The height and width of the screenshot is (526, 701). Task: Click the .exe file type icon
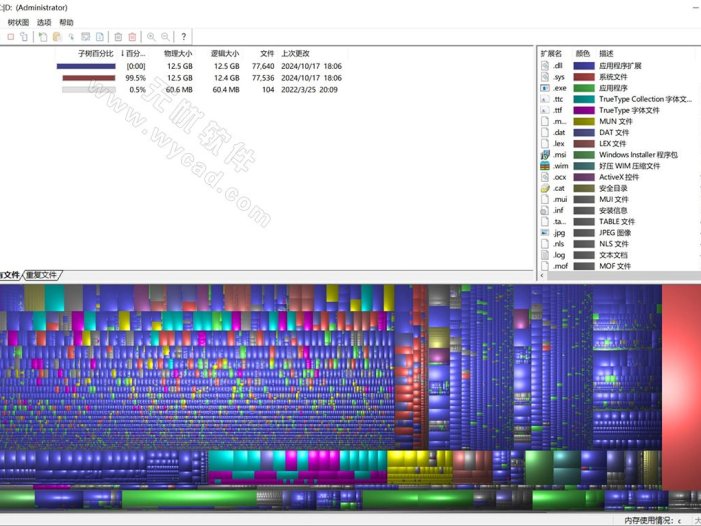[545, 88]
